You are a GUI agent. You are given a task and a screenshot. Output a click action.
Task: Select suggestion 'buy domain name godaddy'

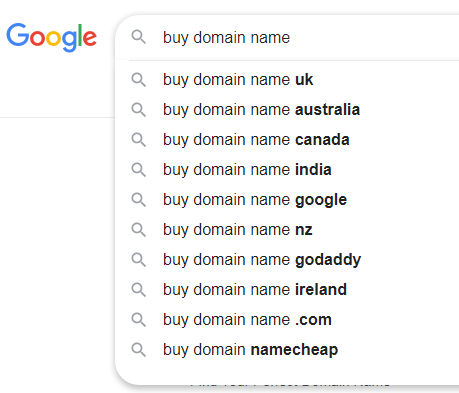287,260
